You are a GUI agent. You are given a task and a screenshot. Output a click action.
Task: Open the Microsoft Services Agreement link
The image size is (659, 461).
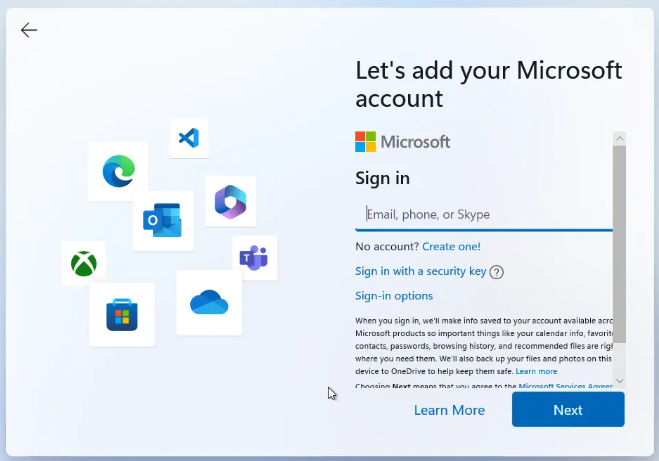click(x=565, y=386)
